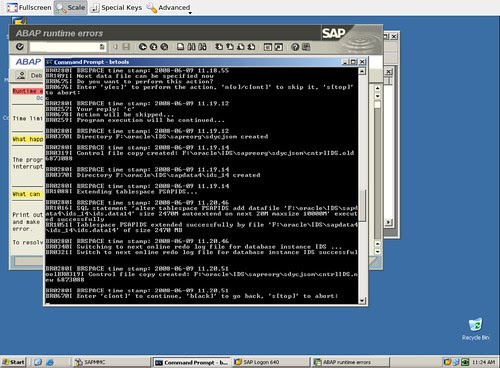This screenshot has height=368, width=500.
Task: Click the taskbar clock 11:24 AM
Action: click(483, 362)
